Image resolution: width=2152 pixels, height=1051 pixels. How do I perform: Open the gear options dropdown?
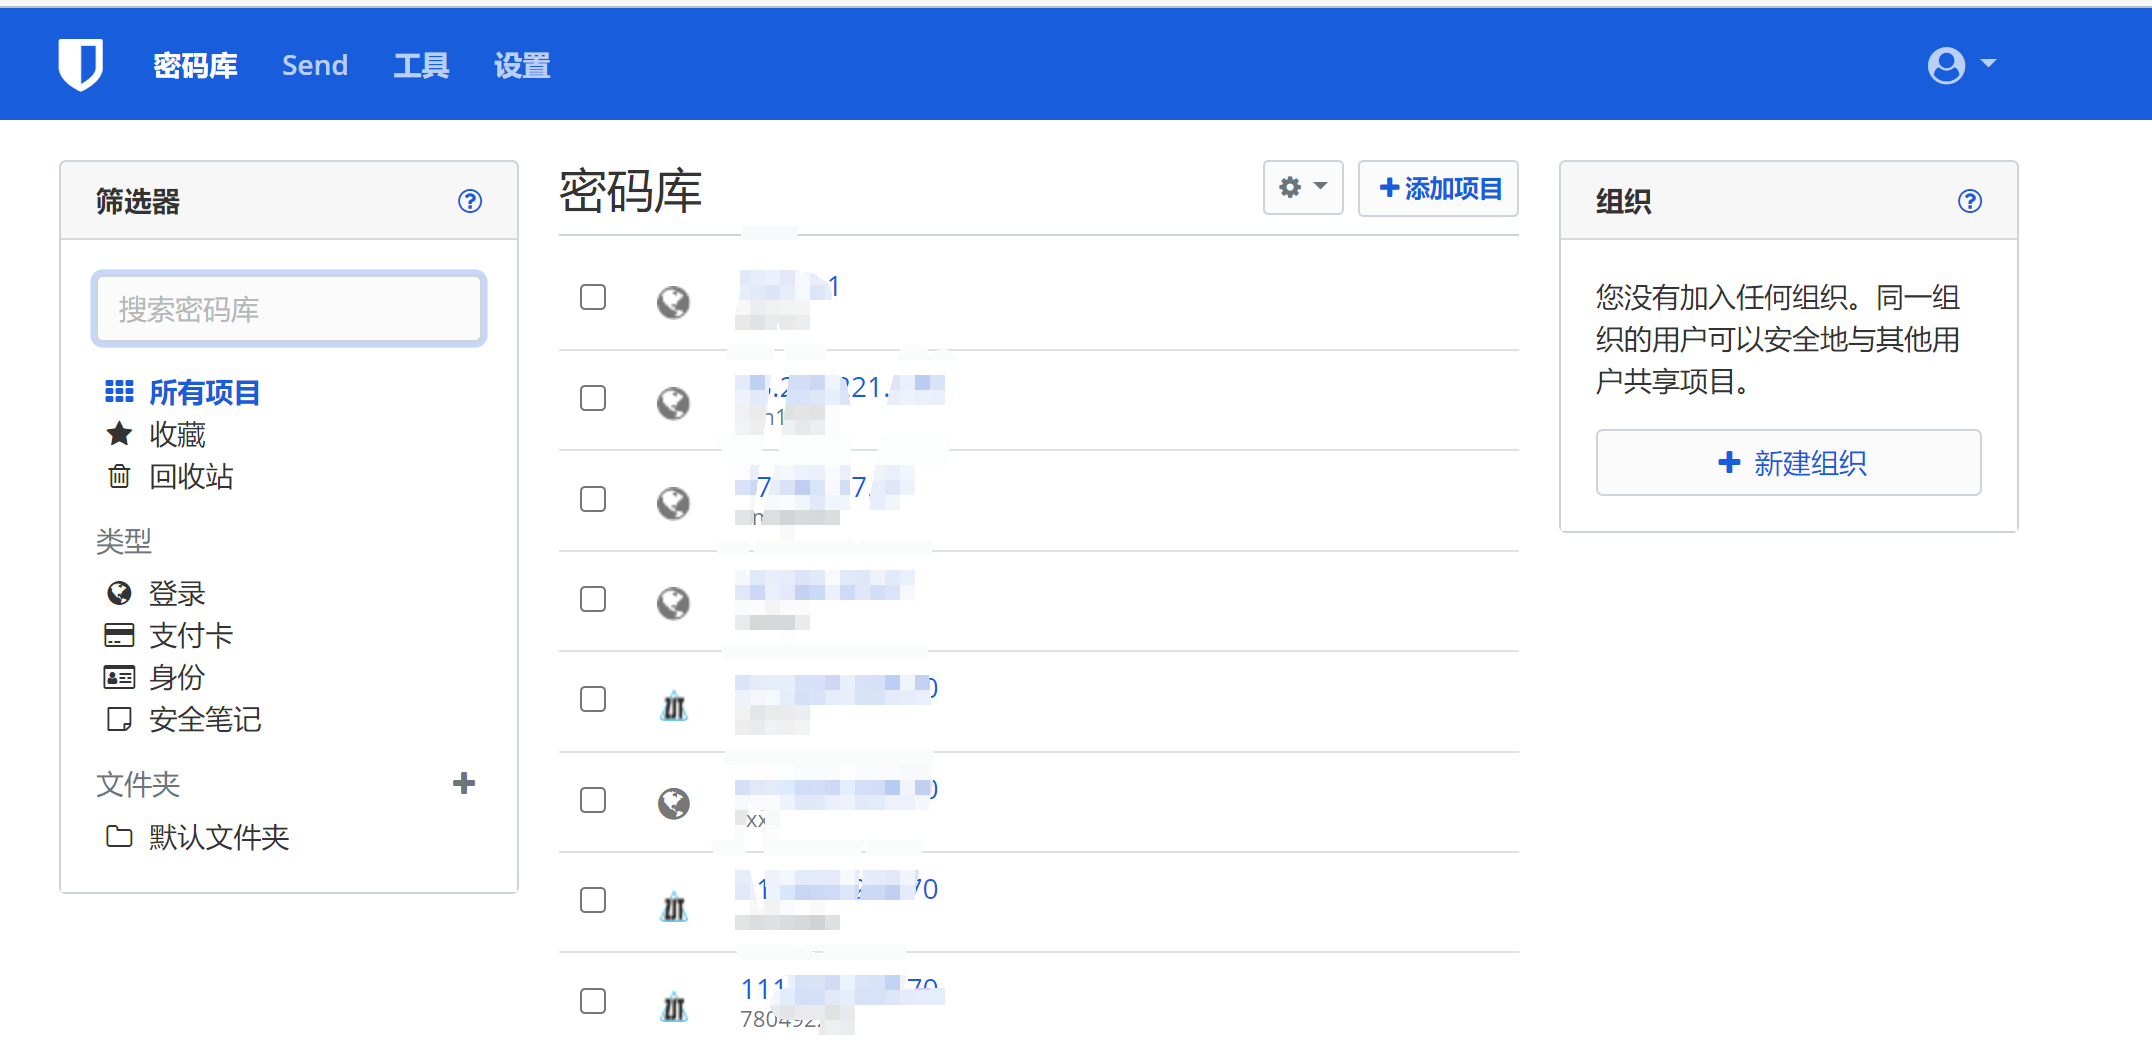click(1303, 188)
